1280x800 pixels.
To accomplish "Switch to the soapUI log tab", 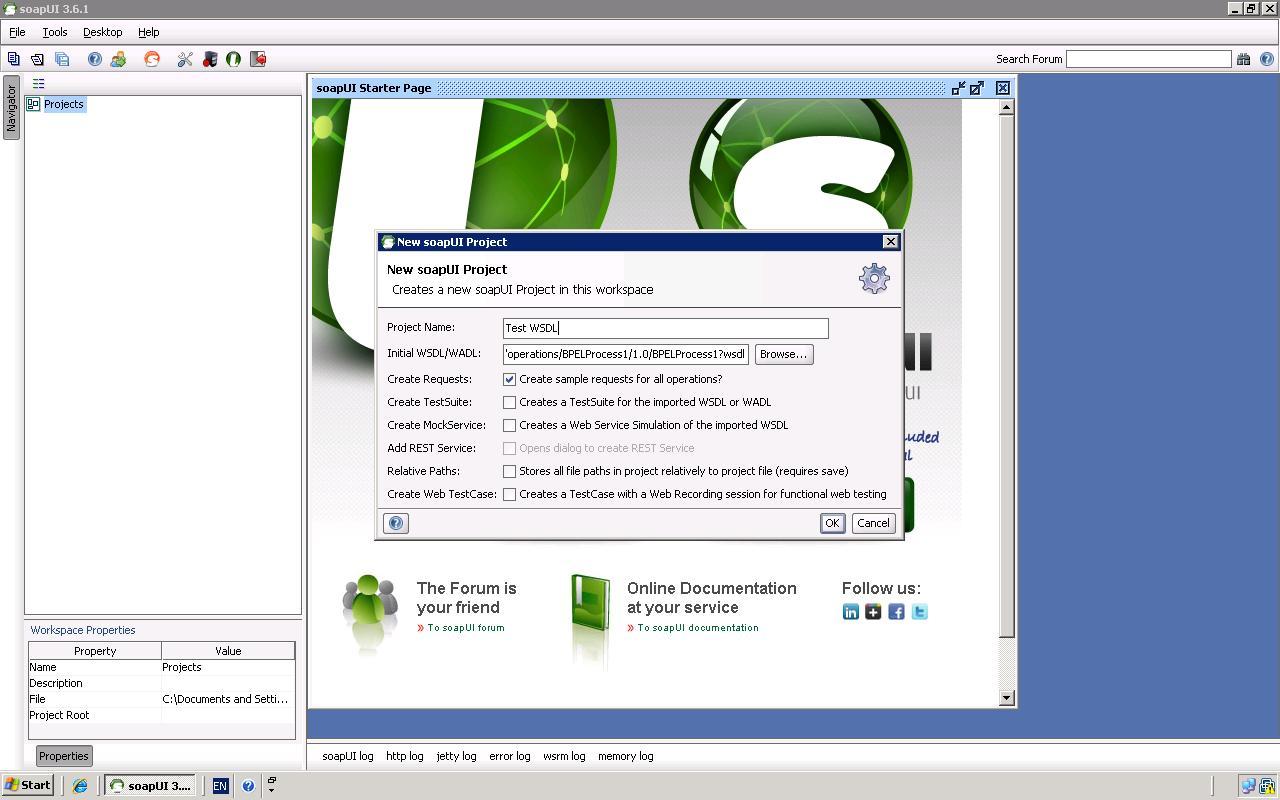I will tap(348, 756).
